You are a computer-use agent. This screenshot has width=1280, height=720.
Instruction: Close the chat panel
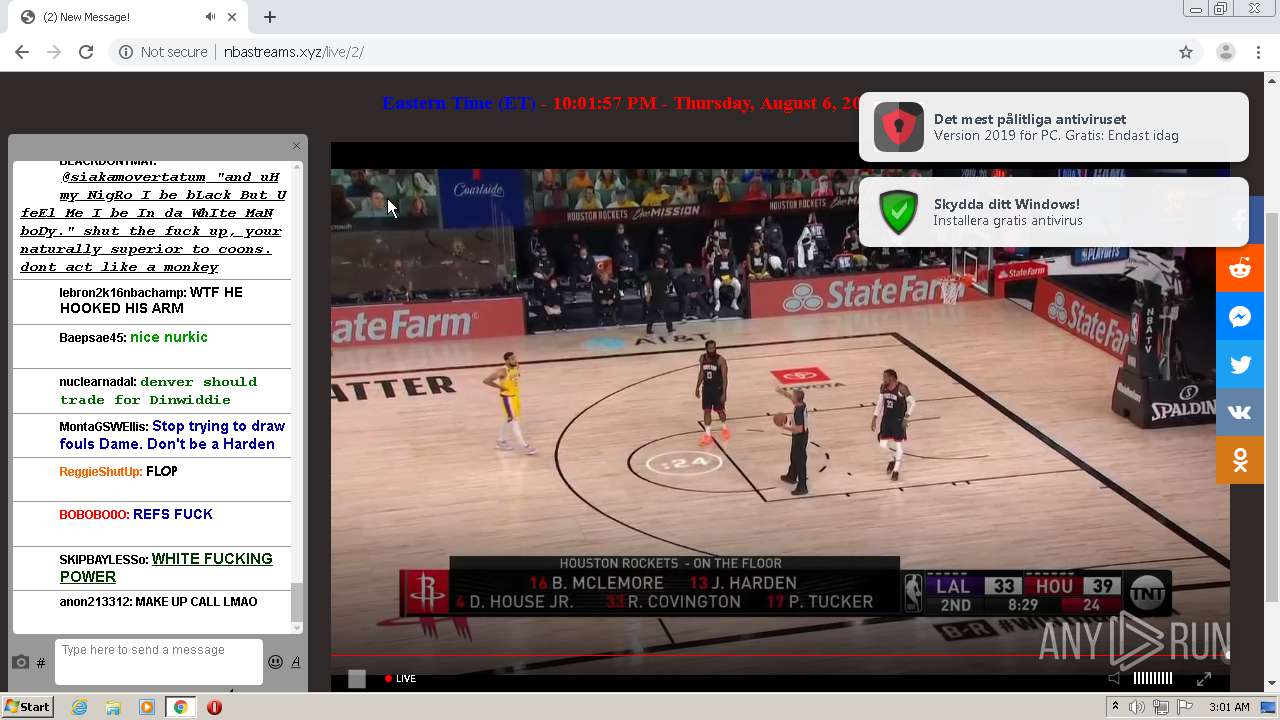coord(296,146)
